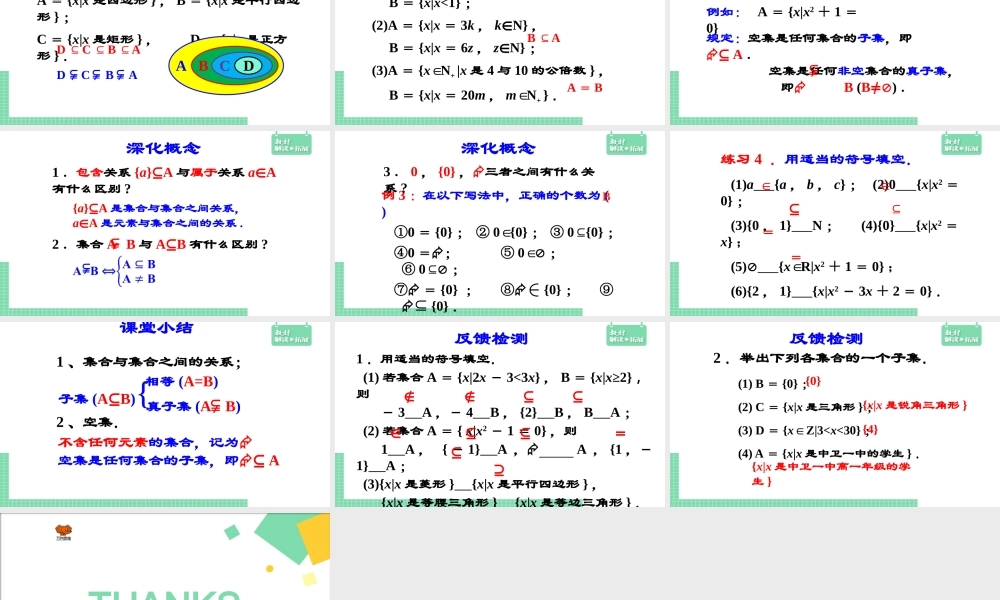Click circle A in the Venn diagram

click(x=180, y=66)
